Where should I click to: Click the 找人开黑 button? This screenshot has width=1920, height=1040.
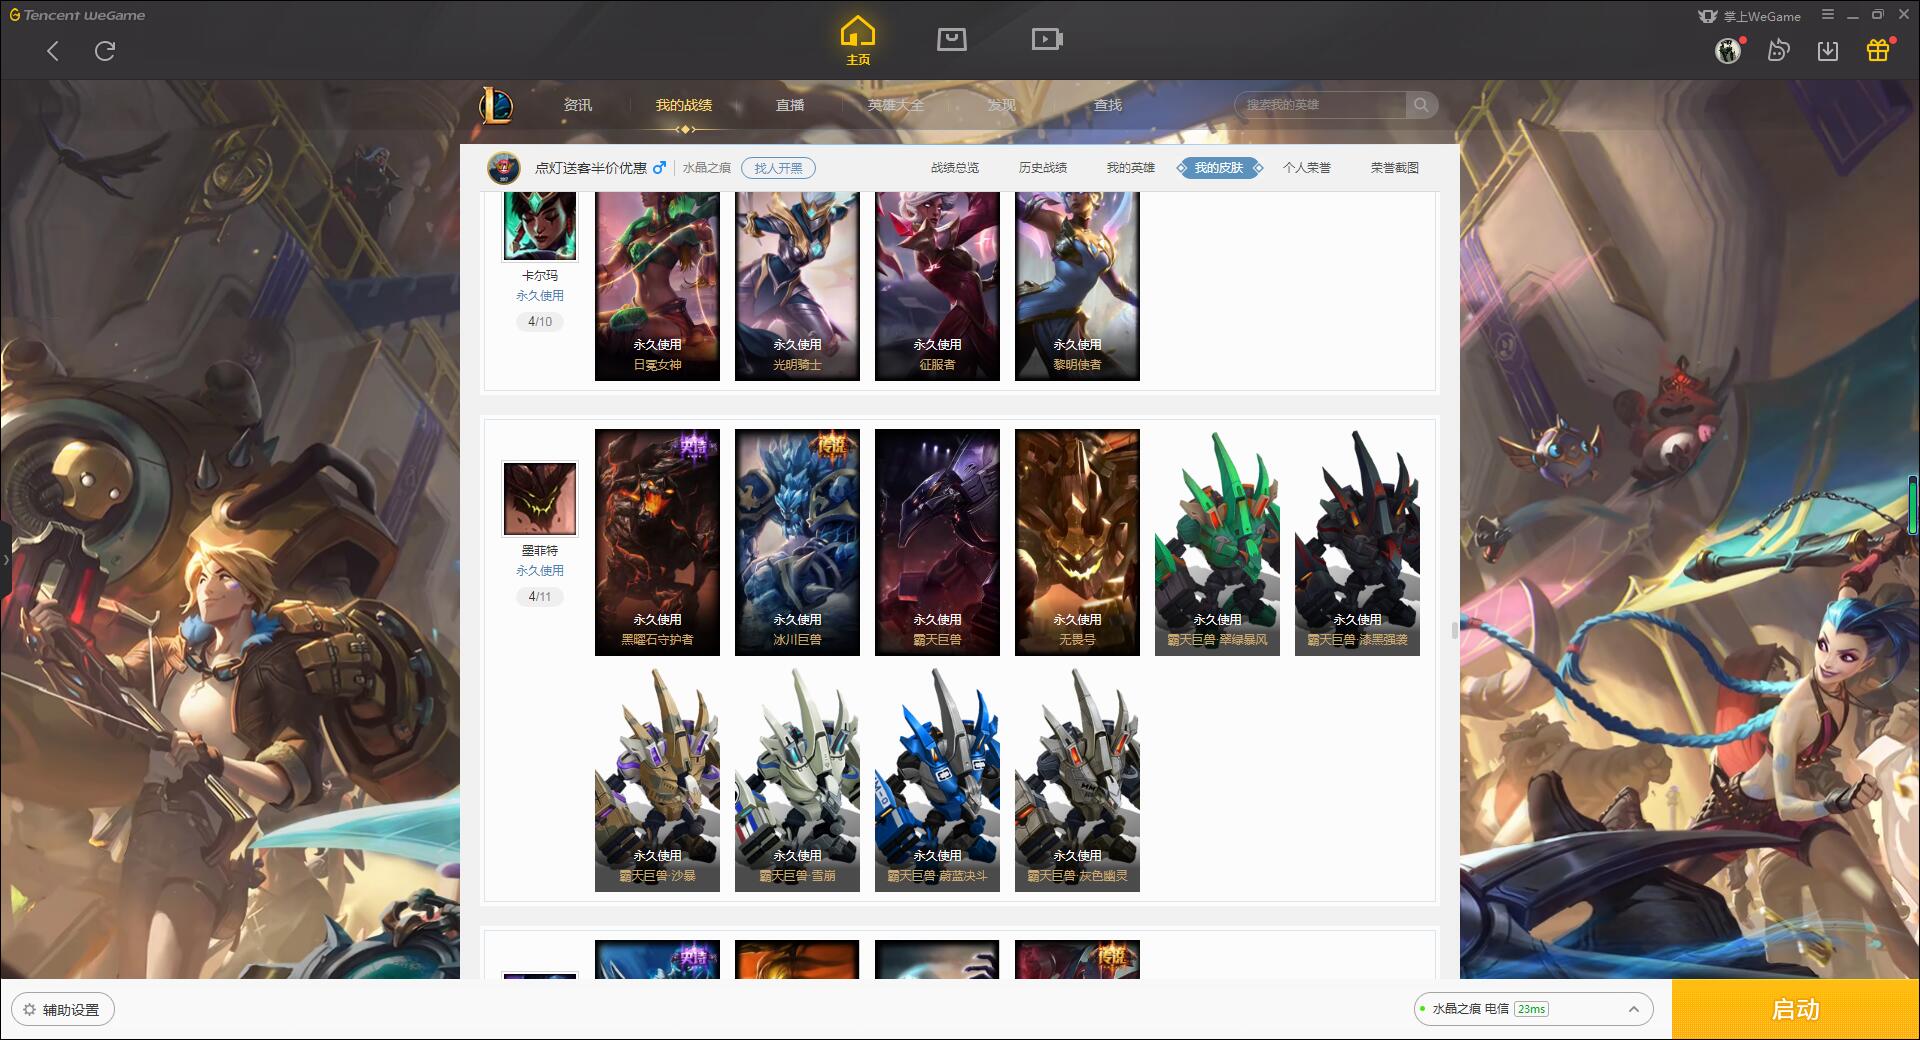[778, 168]
